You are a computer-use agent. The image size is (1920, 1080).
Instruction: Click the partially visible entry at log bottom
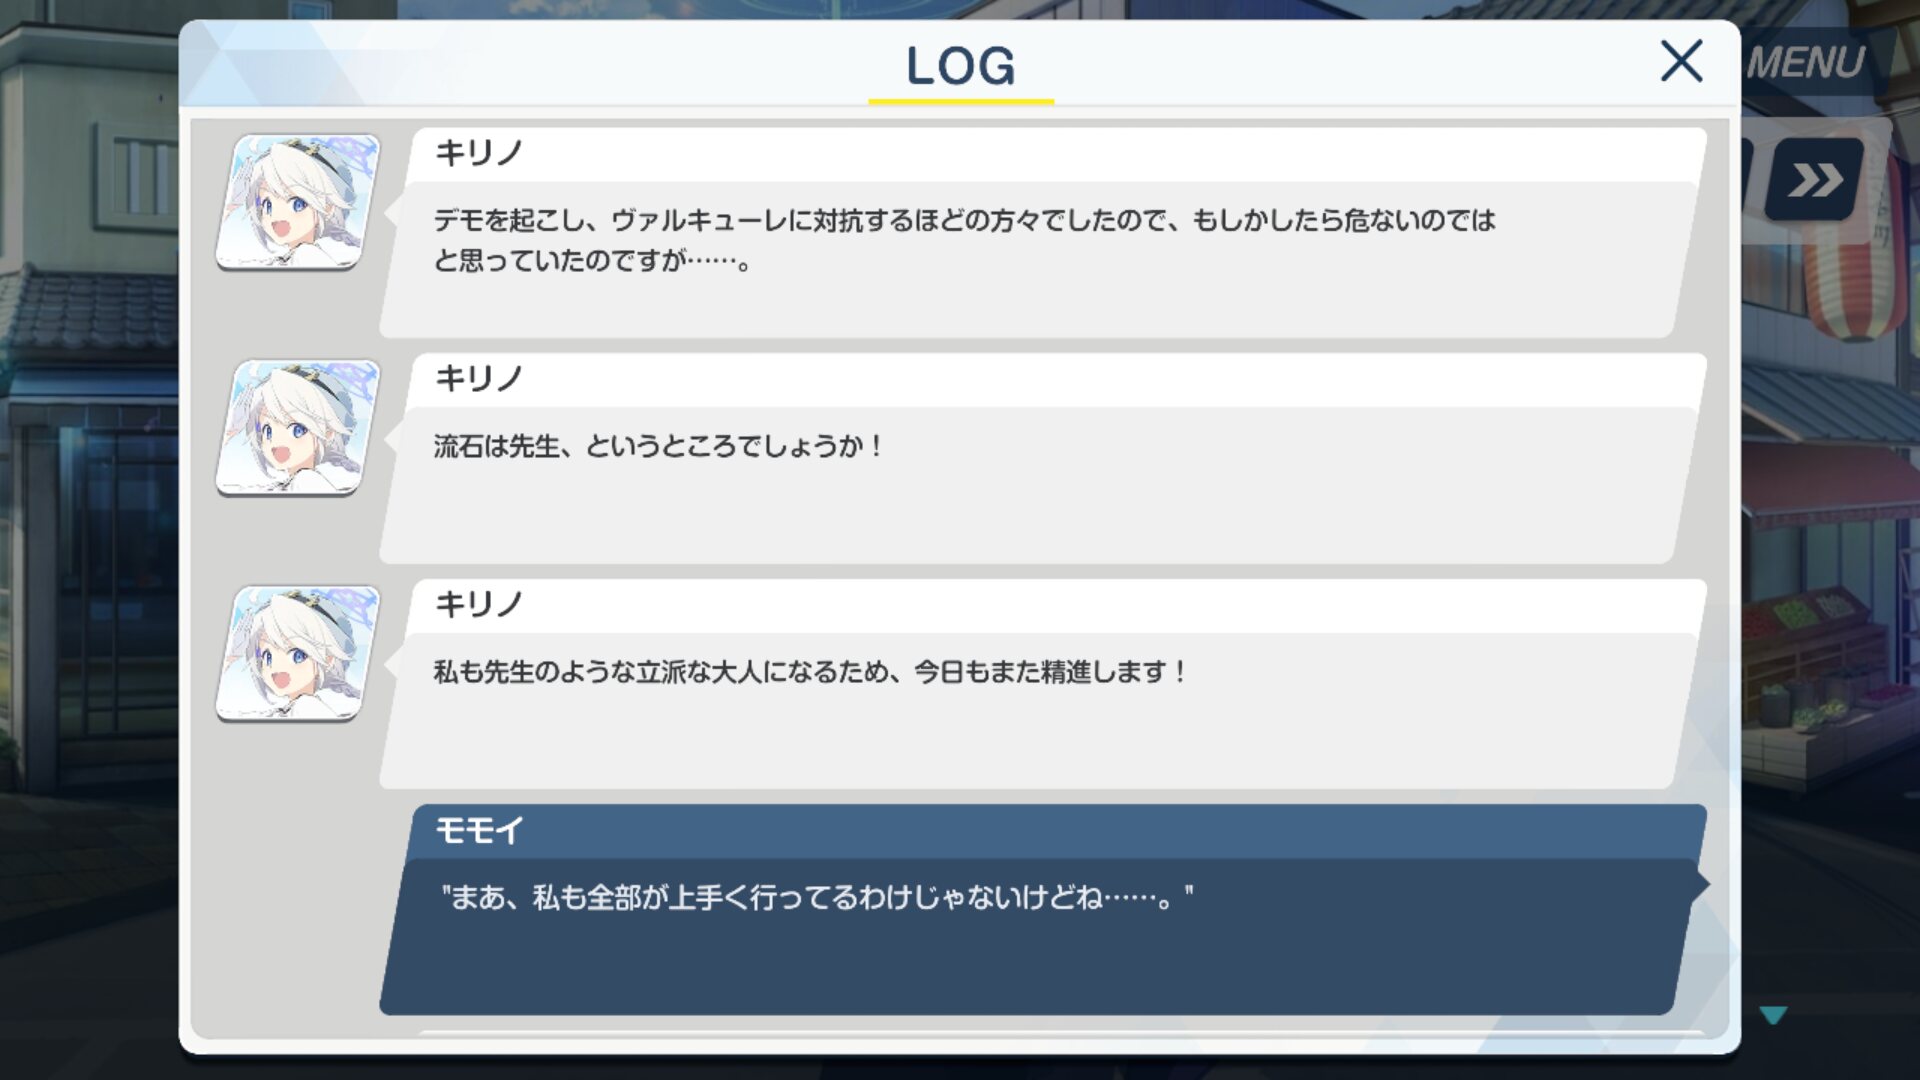point(1060,1033)
